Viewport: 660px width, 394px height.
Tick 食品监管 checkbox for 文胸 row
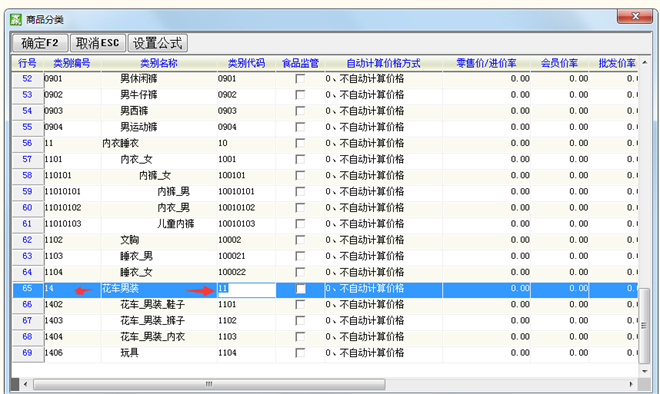(300, 240)
